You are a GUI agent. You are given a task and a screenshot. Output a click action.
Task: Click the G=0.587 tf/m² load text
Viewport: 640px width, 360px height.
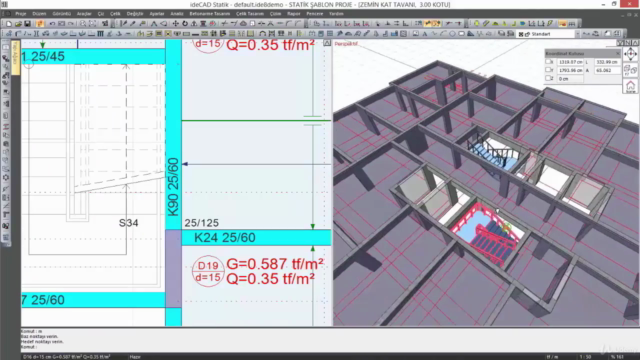[275, 264]
